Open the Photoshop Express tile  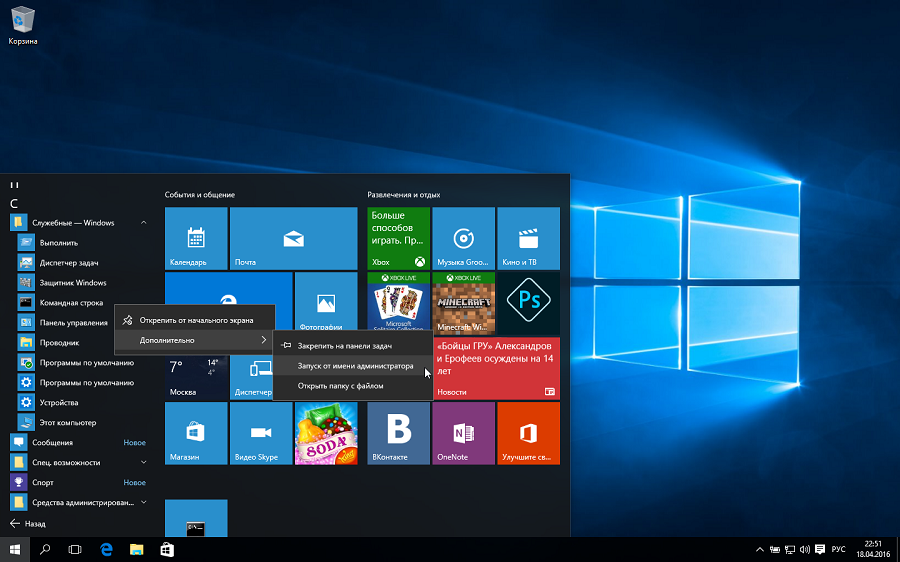pyautogui.click(x=528, y=302)
